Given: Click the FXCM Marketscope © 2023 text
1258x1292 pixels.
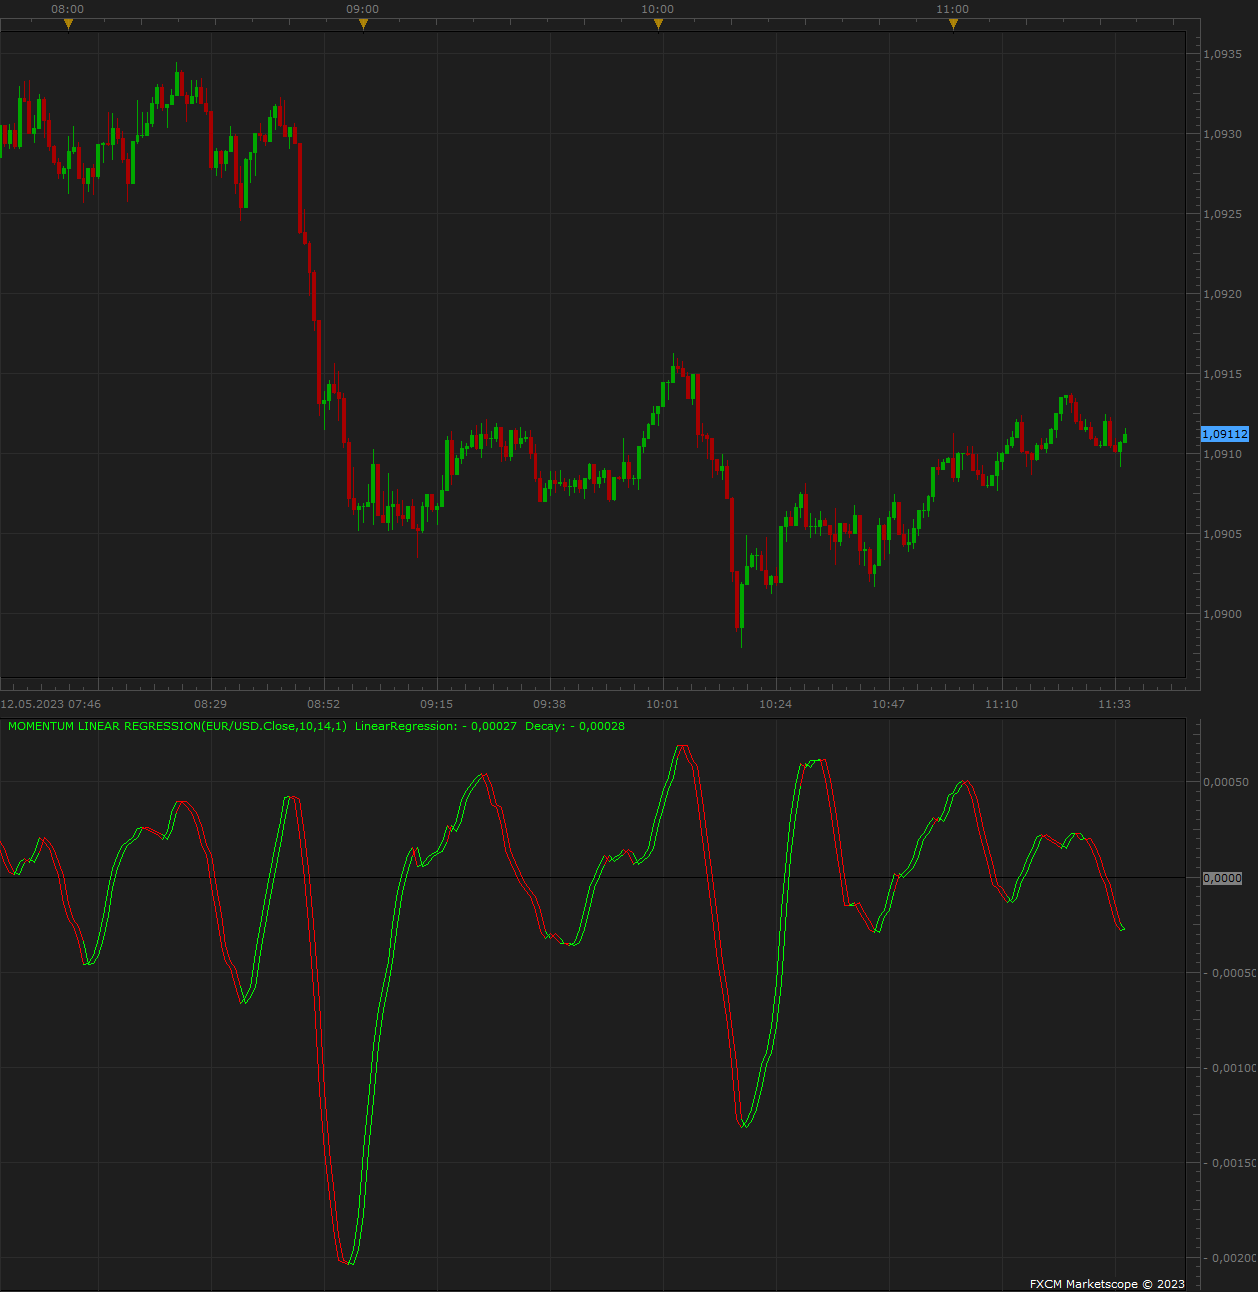Looking at the screenshot, I should coord(1107,1284).
